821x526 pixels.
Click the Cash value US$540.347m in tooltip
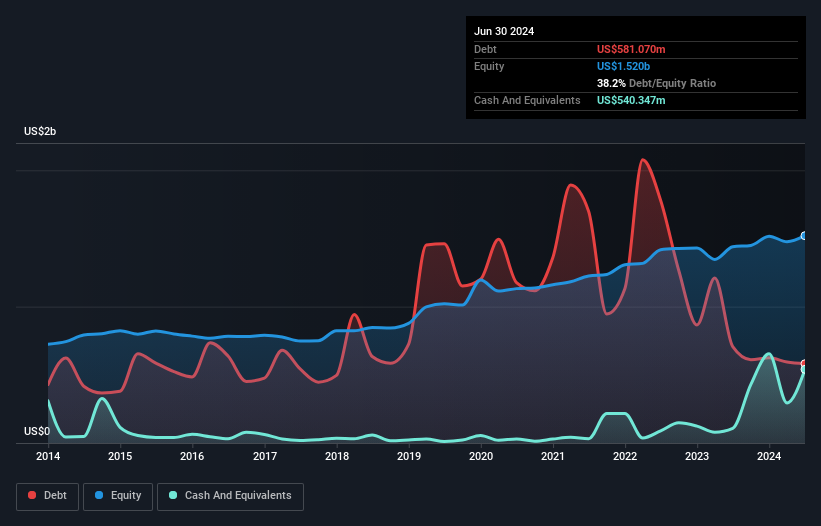pyautogui.click(x=631, y=100)
